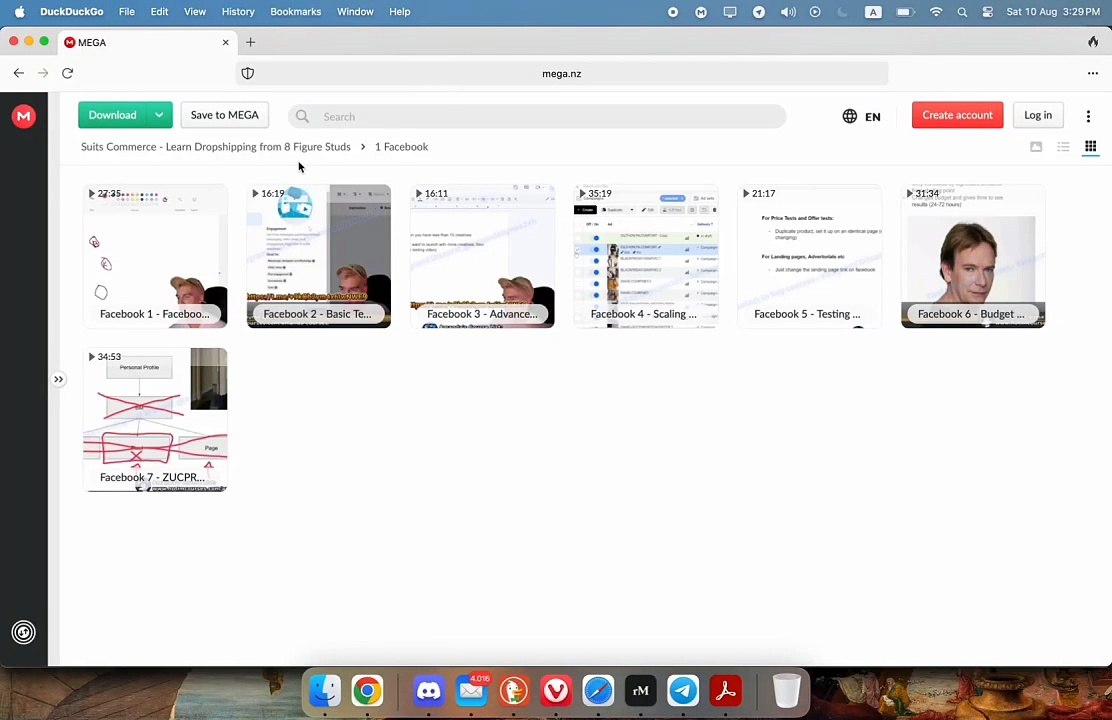Open Vivaldi from the Dock
1112x720 pixels.
pos(556,690)
